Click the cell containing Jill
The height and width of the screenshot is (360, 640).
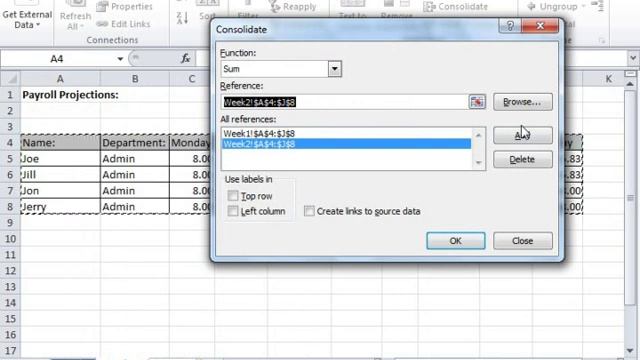[x=60, y=175]
